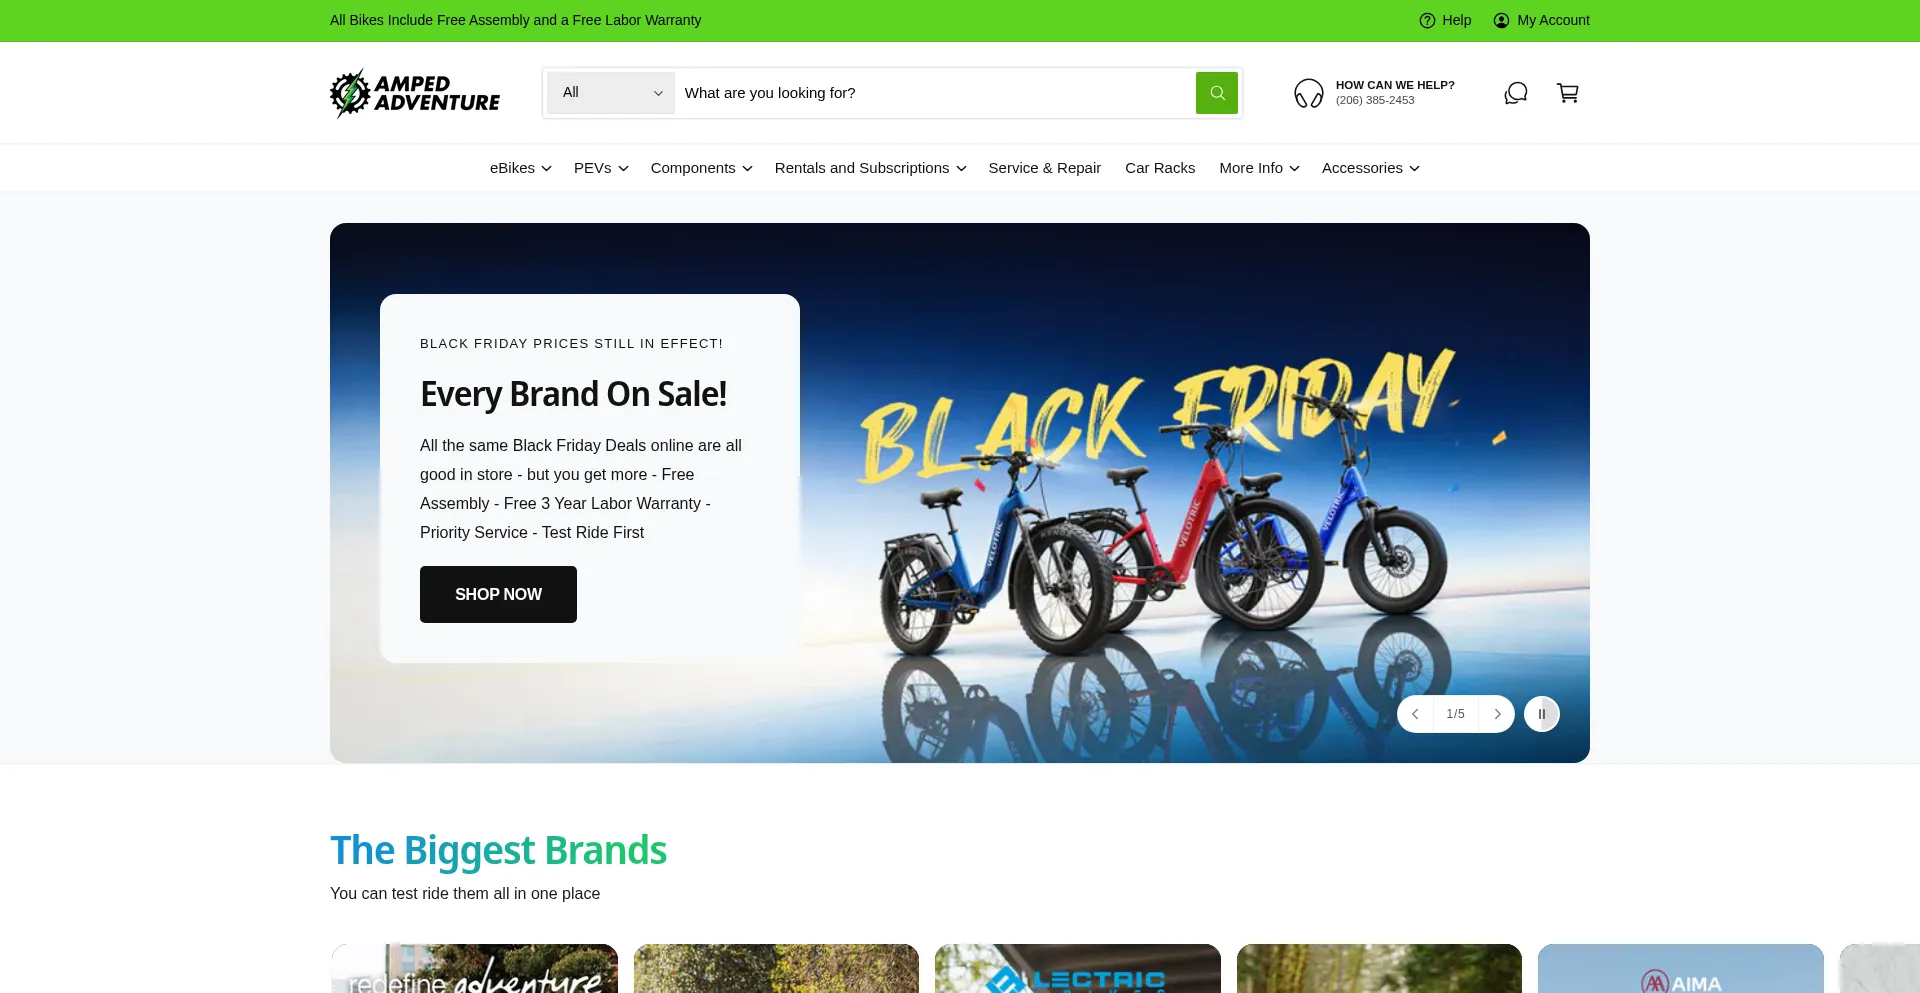
Task: Go to previous slide arrow
Action: coord(1415,714)
